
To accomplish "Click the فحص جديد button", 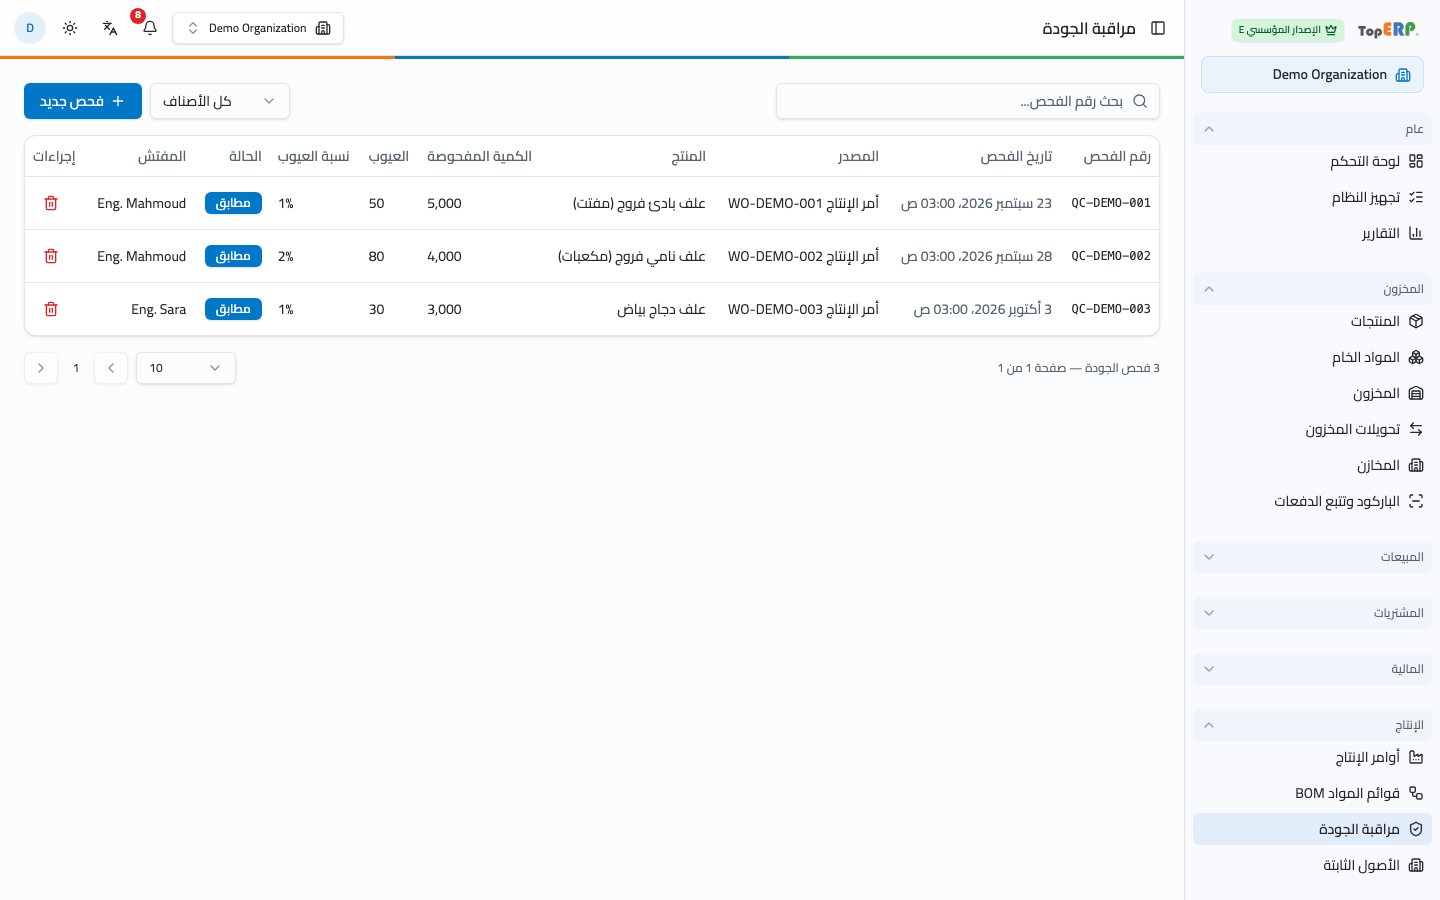I will point(83,101).
